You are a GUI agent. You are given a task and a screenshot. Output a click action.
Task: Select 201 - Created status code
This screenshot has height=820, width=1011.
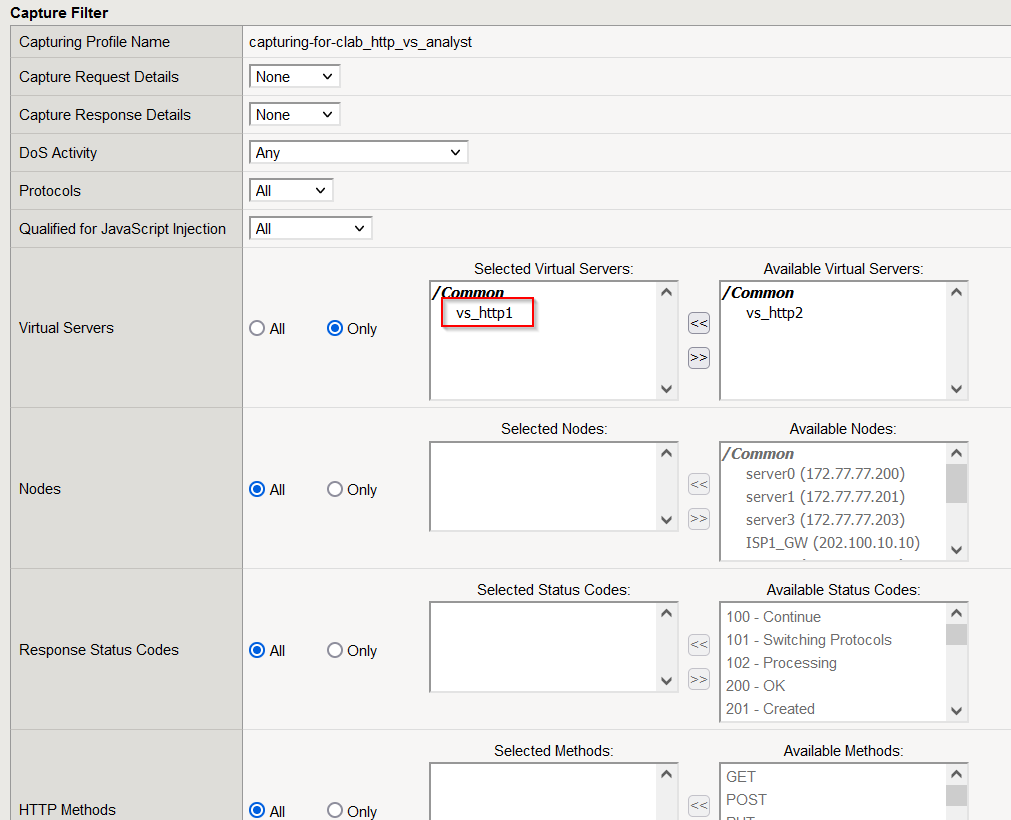770,709
